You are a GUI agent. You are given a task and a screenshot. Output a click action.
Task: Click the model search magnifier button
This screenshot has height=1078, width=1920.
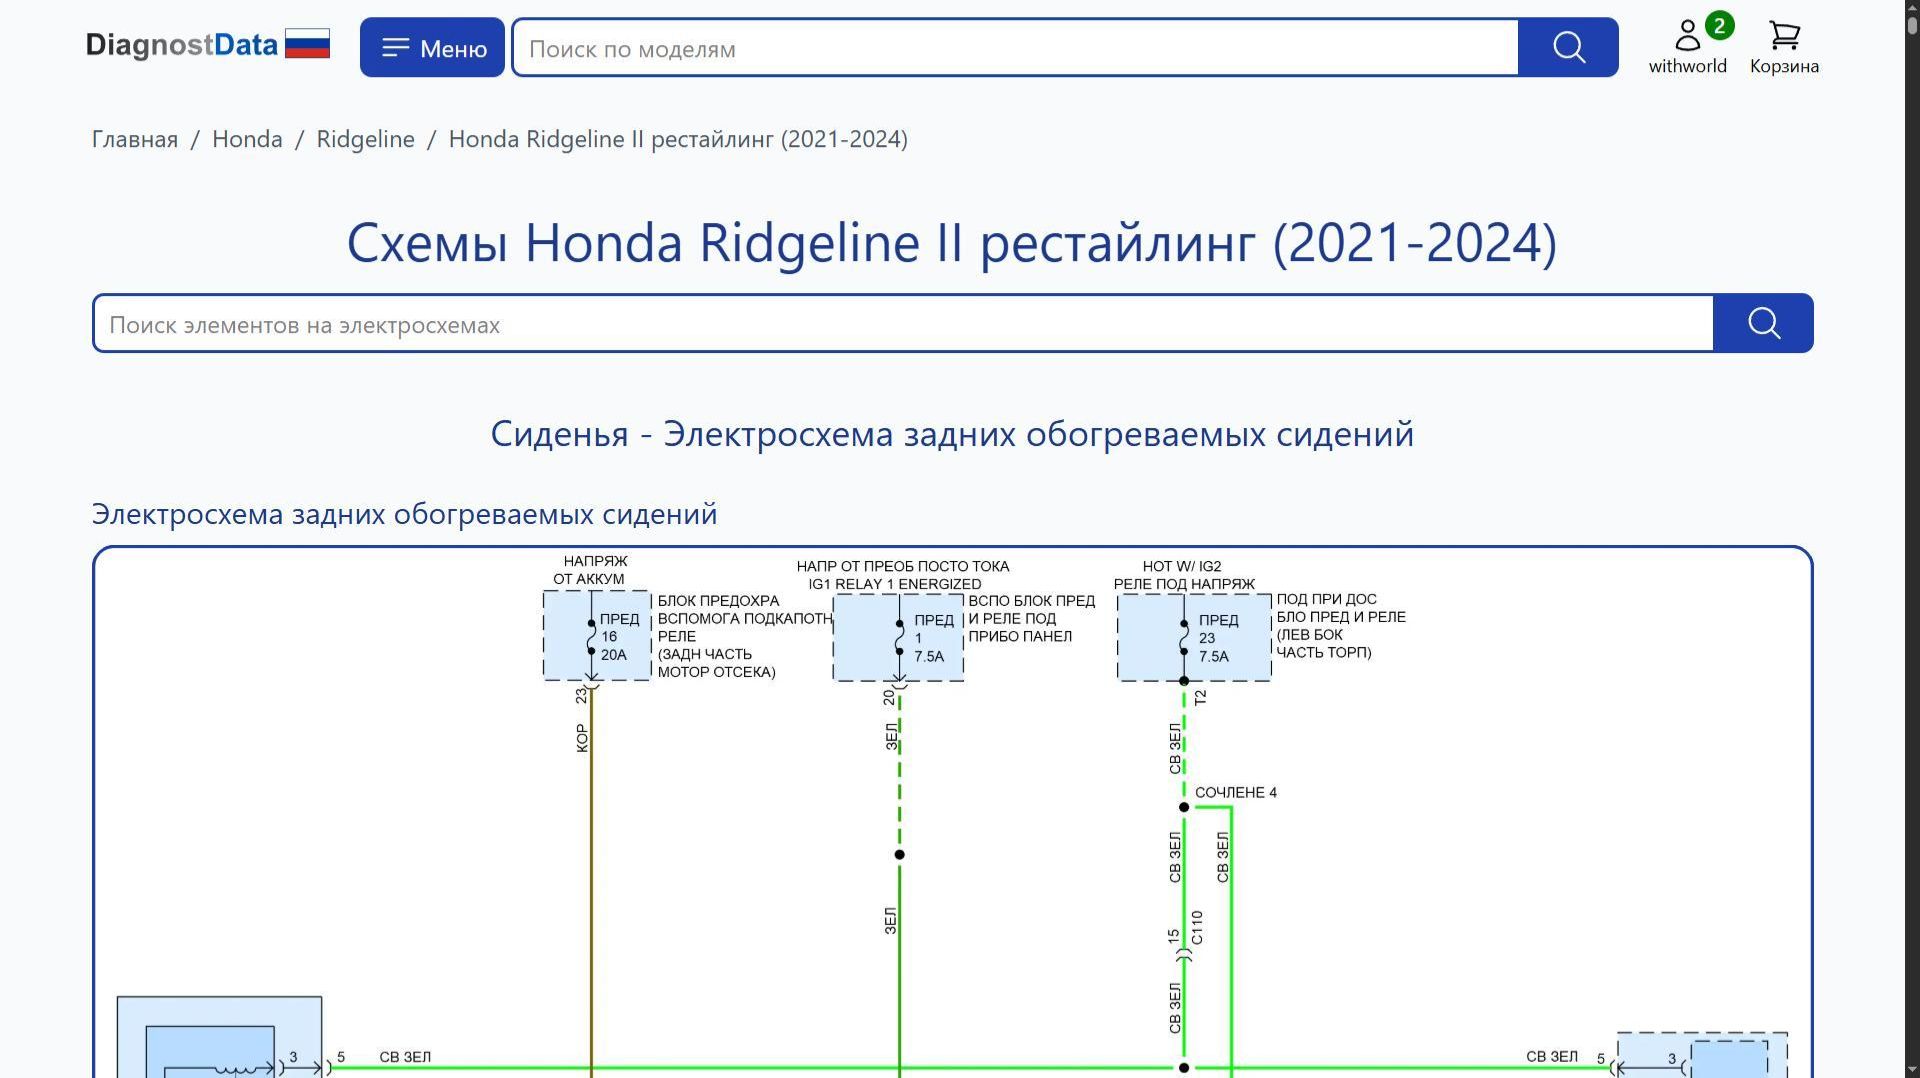pyautogui.click(x=1568, y=47)
